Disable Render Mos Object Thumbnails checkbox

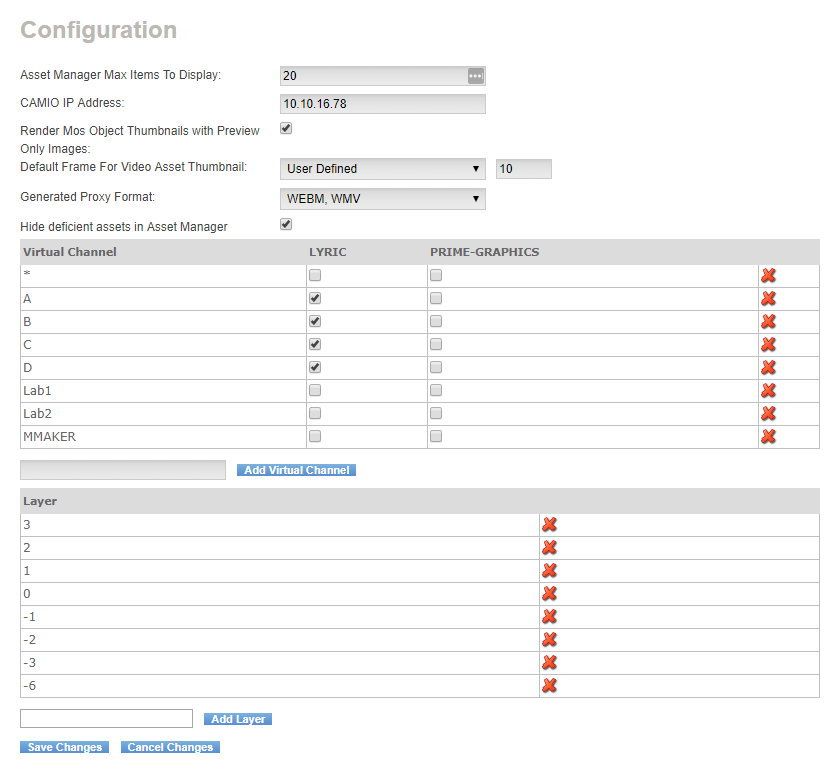[x=286, y=128]
